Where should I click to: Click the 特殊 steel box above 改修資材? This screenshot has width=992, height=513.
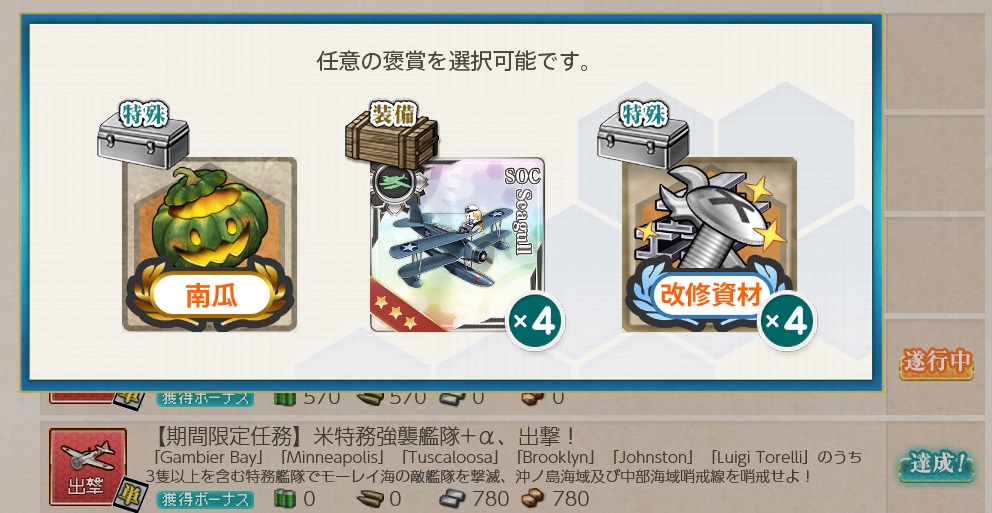tap(643, 137)
